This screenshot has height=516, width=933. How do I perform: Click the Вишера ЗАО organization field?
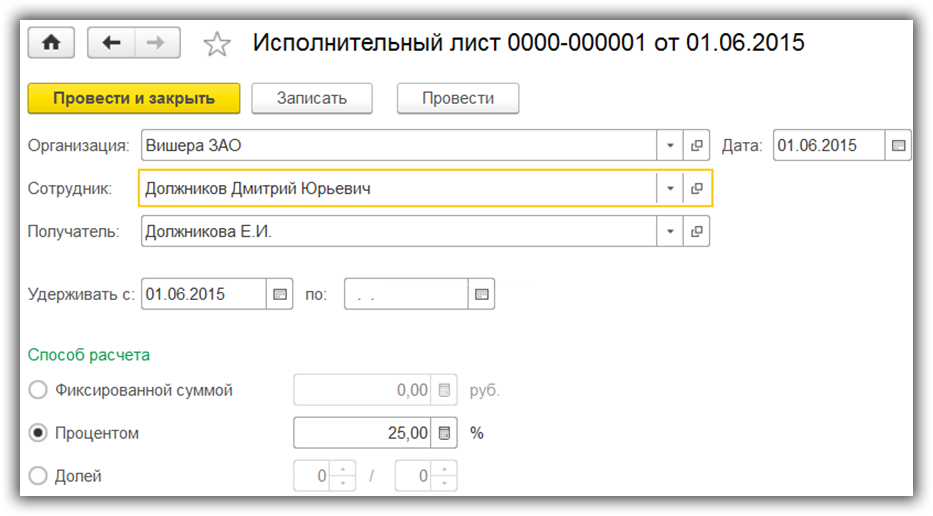(399, 145)
